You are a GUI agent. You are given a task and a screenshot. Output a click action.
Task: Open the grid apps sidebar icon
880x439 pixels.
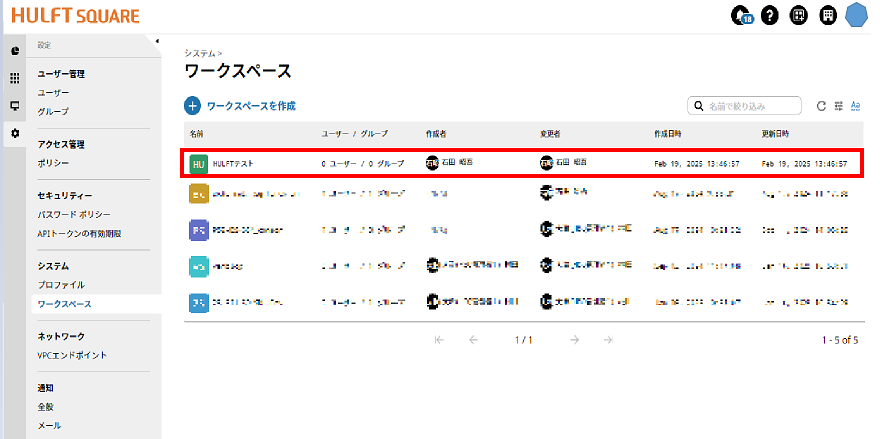click(x=15, y=78)
